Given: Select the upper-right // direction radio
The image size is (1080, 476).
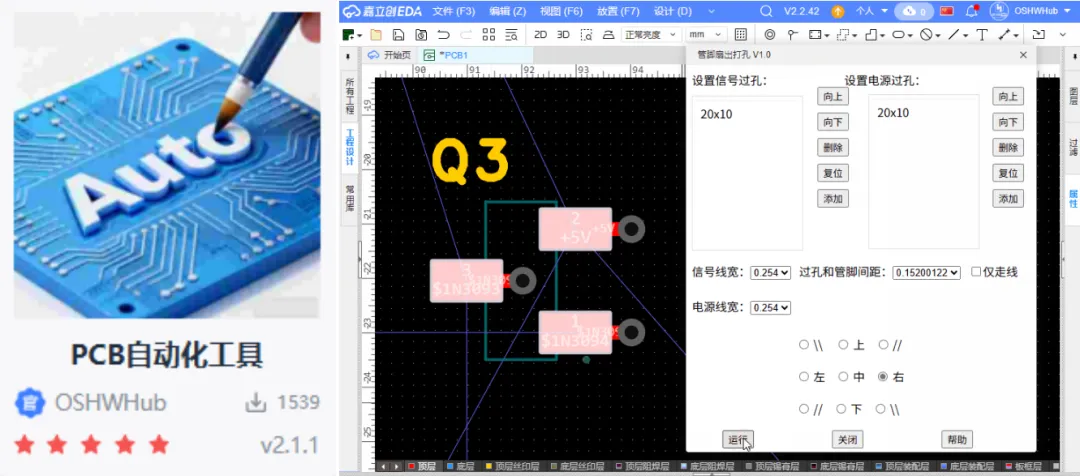Looking at the screenshot, I should tap(883, 344).
